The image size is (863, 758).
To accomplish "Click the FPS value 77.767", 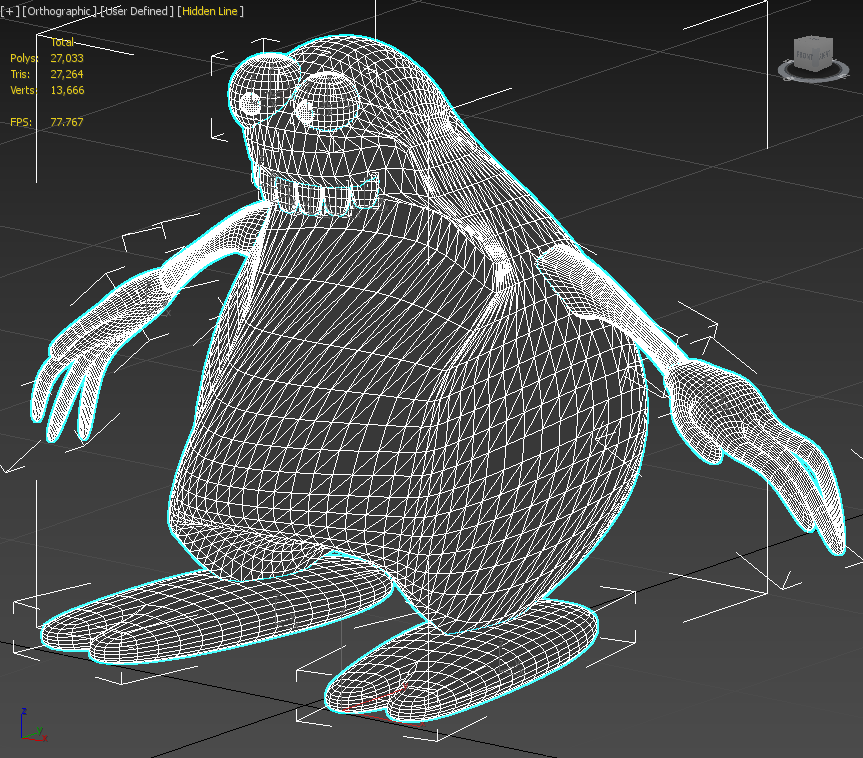I will (x=67, y=122).
